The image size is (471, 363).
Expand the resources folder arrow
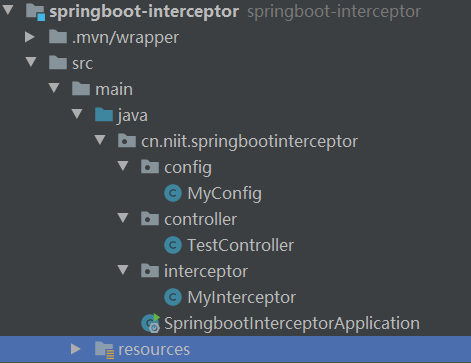[x=76, y=349]
